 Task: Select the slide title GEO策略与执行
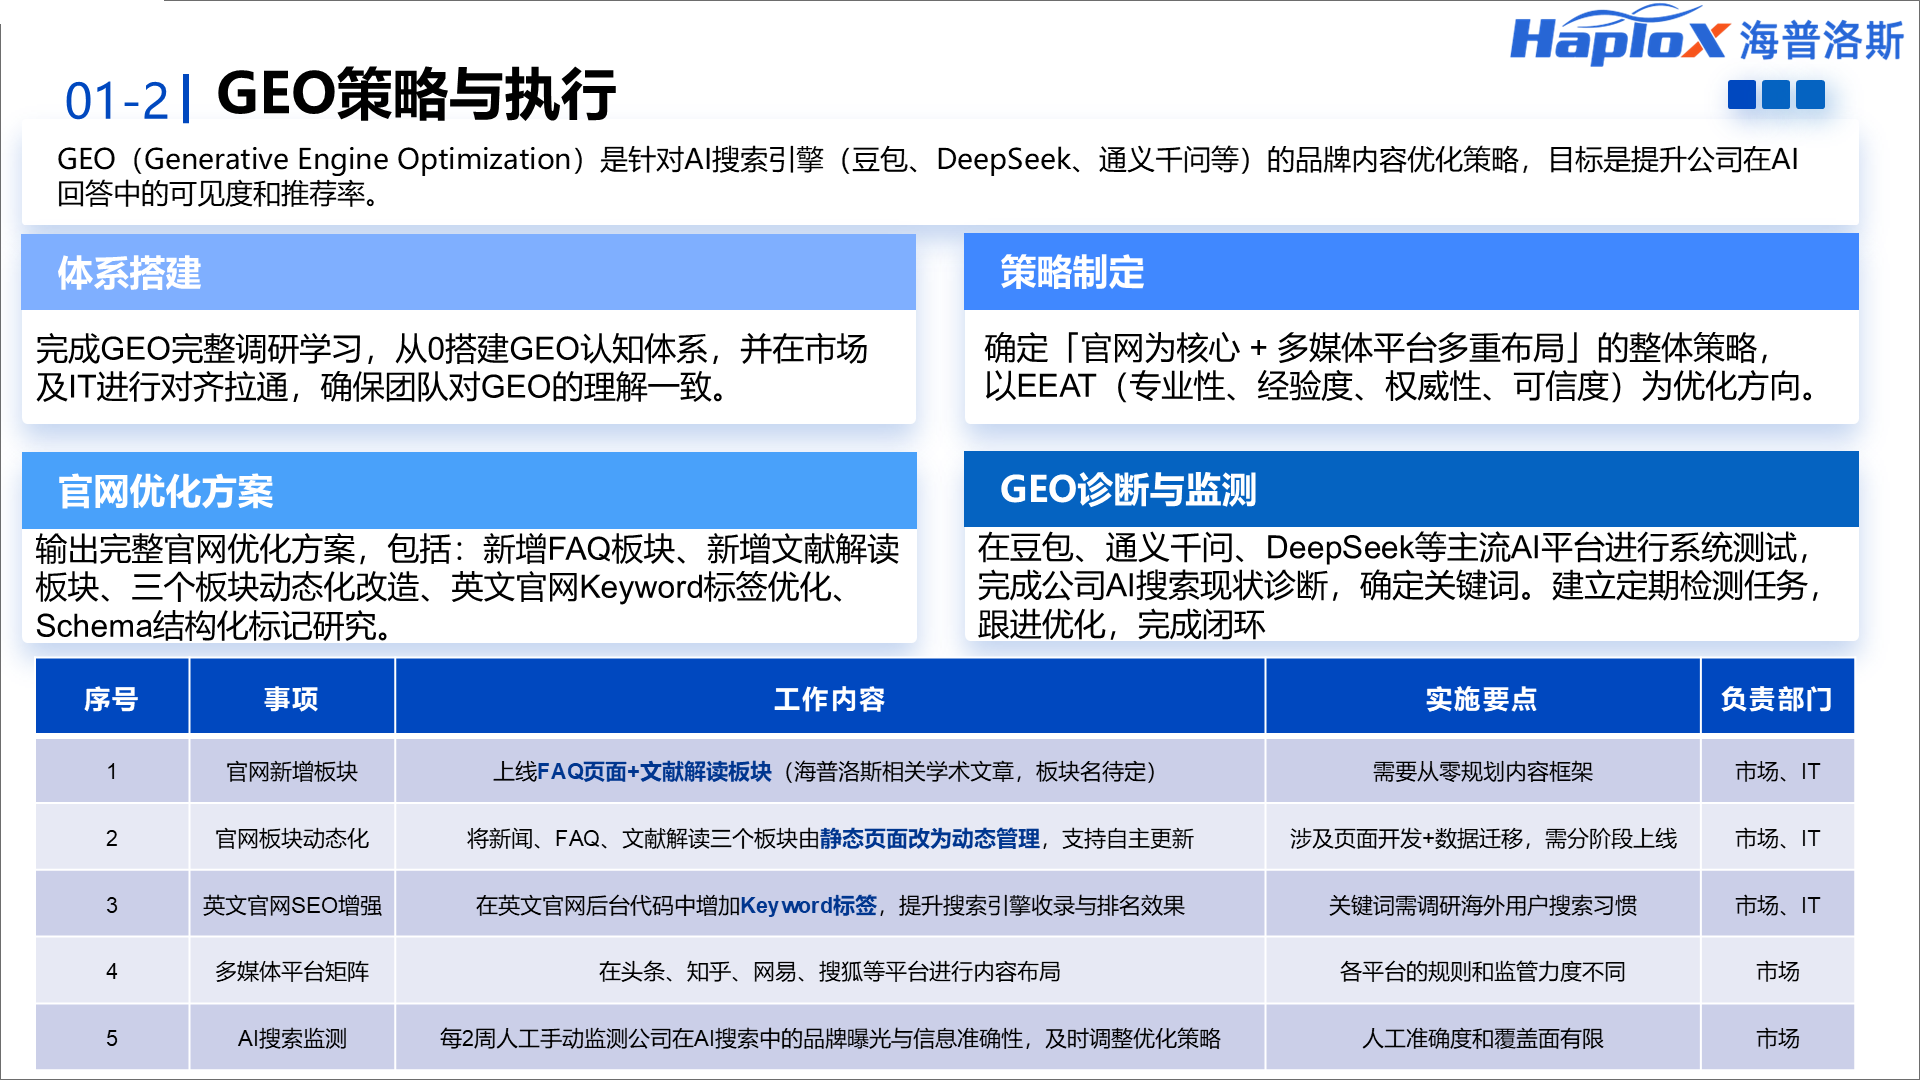point(416,95)
